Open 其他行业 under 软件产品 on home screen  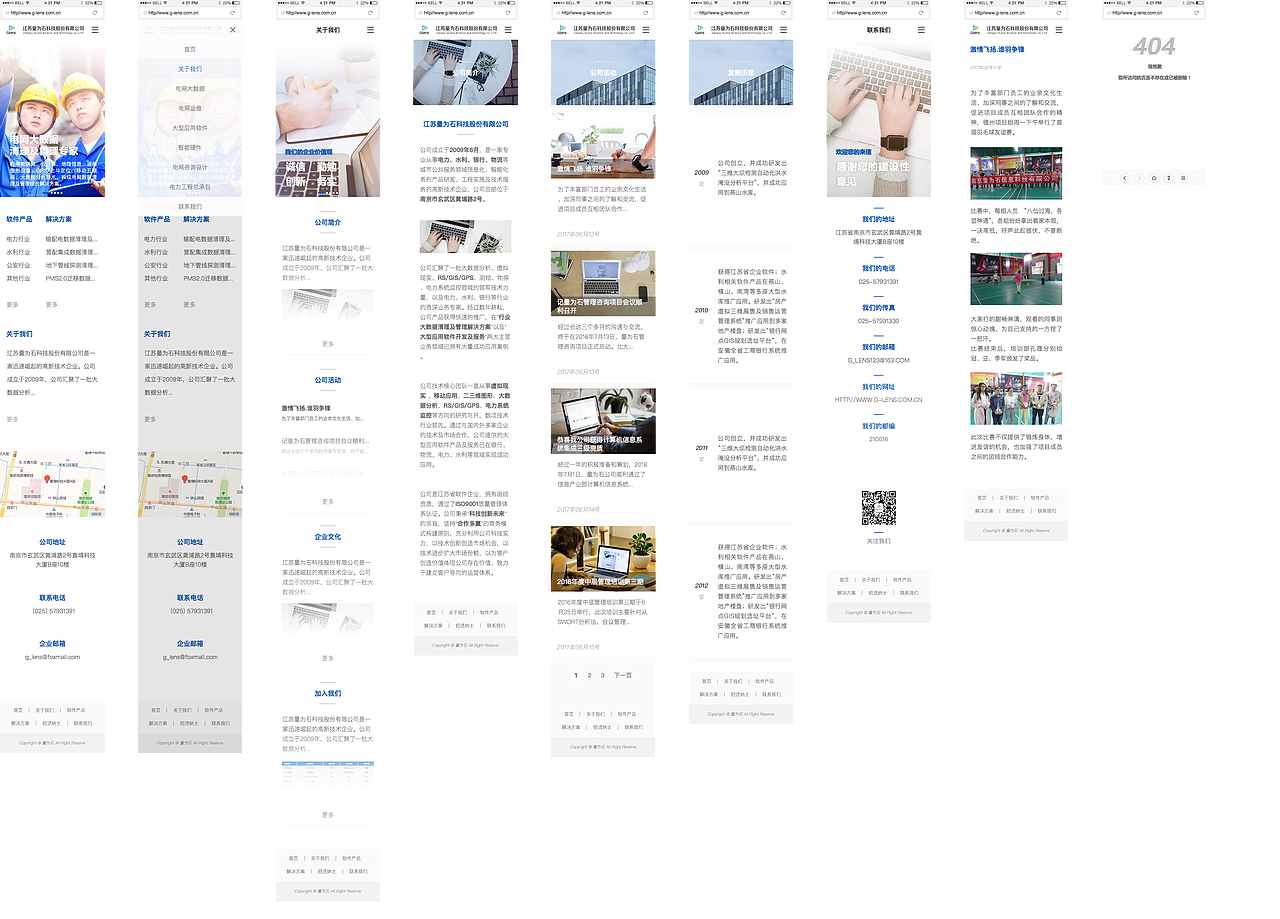click(18, 279)
